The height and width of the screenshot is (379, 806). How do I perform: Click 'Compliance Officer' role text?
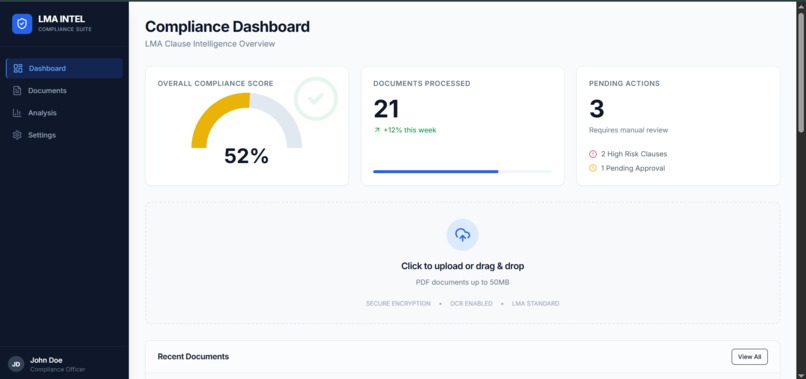coord(58,369)
